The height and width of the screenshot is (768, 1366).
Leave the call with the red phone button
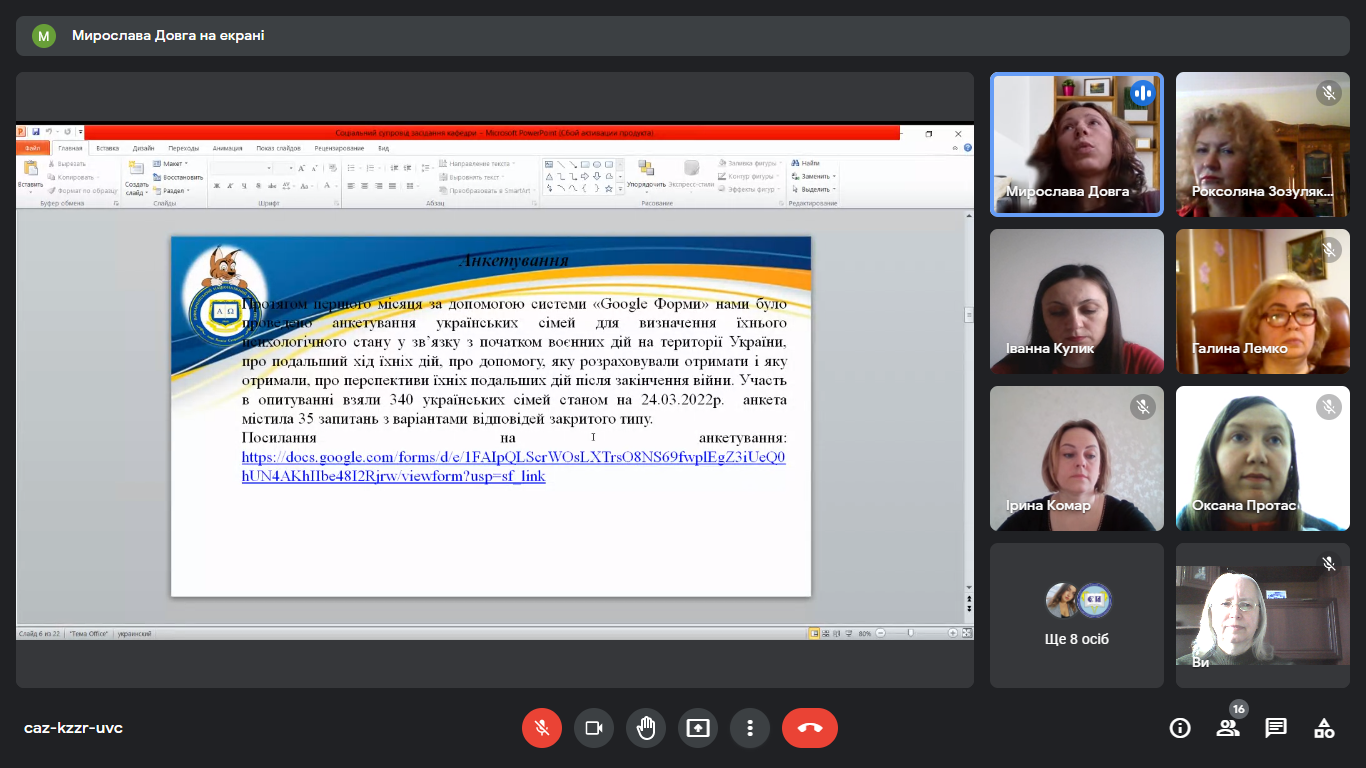pos(810,728)
